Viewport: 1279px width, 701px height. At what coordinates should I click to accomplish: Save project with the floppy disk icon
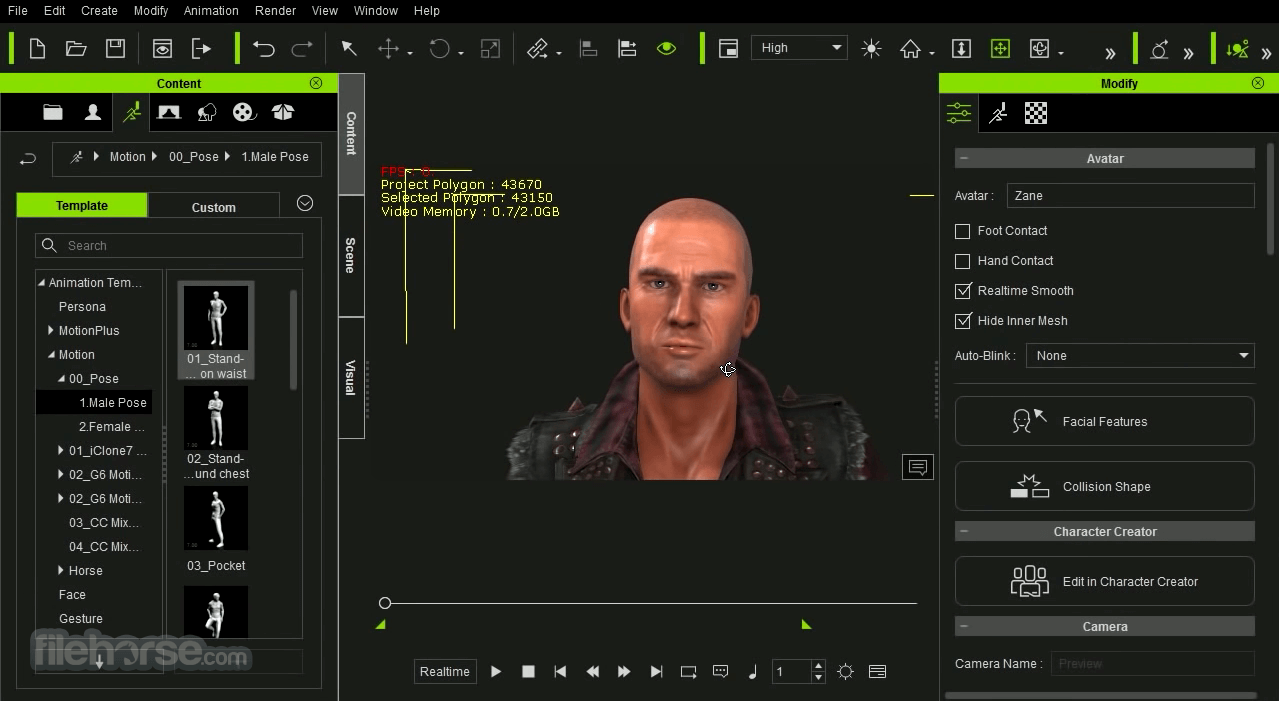pyautogui.click(x=115, y=48)
